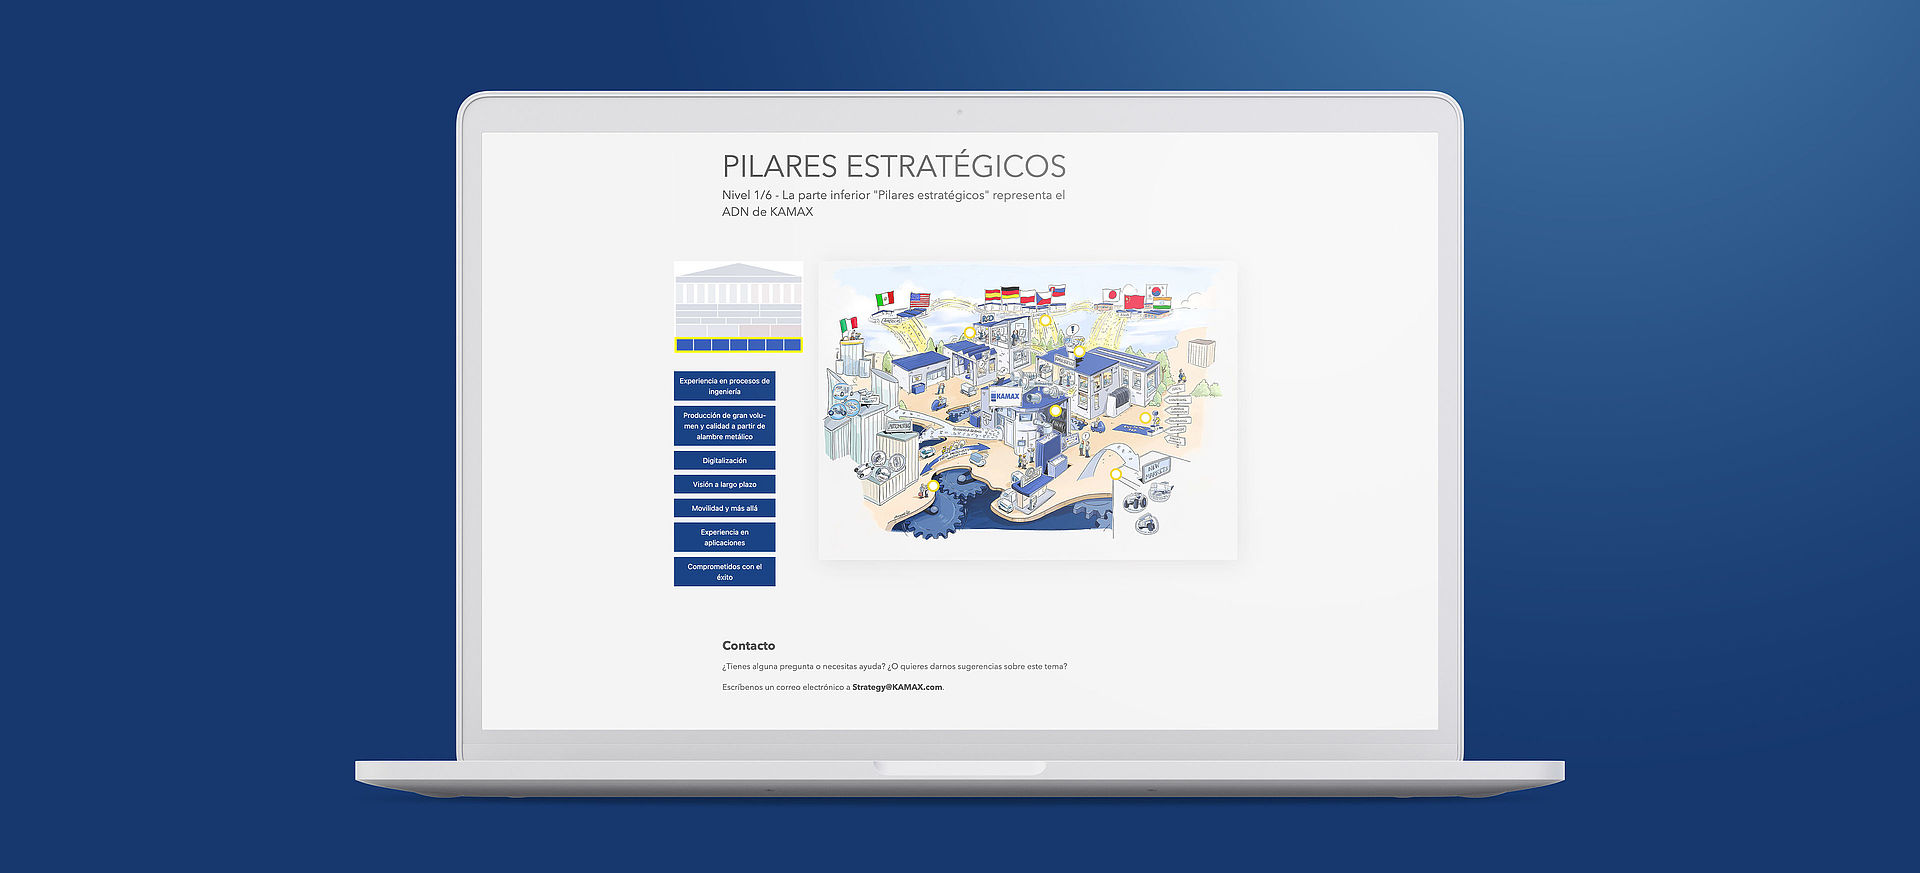The width and height of the screenshot is (1920, 873).
Task: Open the yellow hotspot on the blue factory roof
Action: tap(1079, 352)
